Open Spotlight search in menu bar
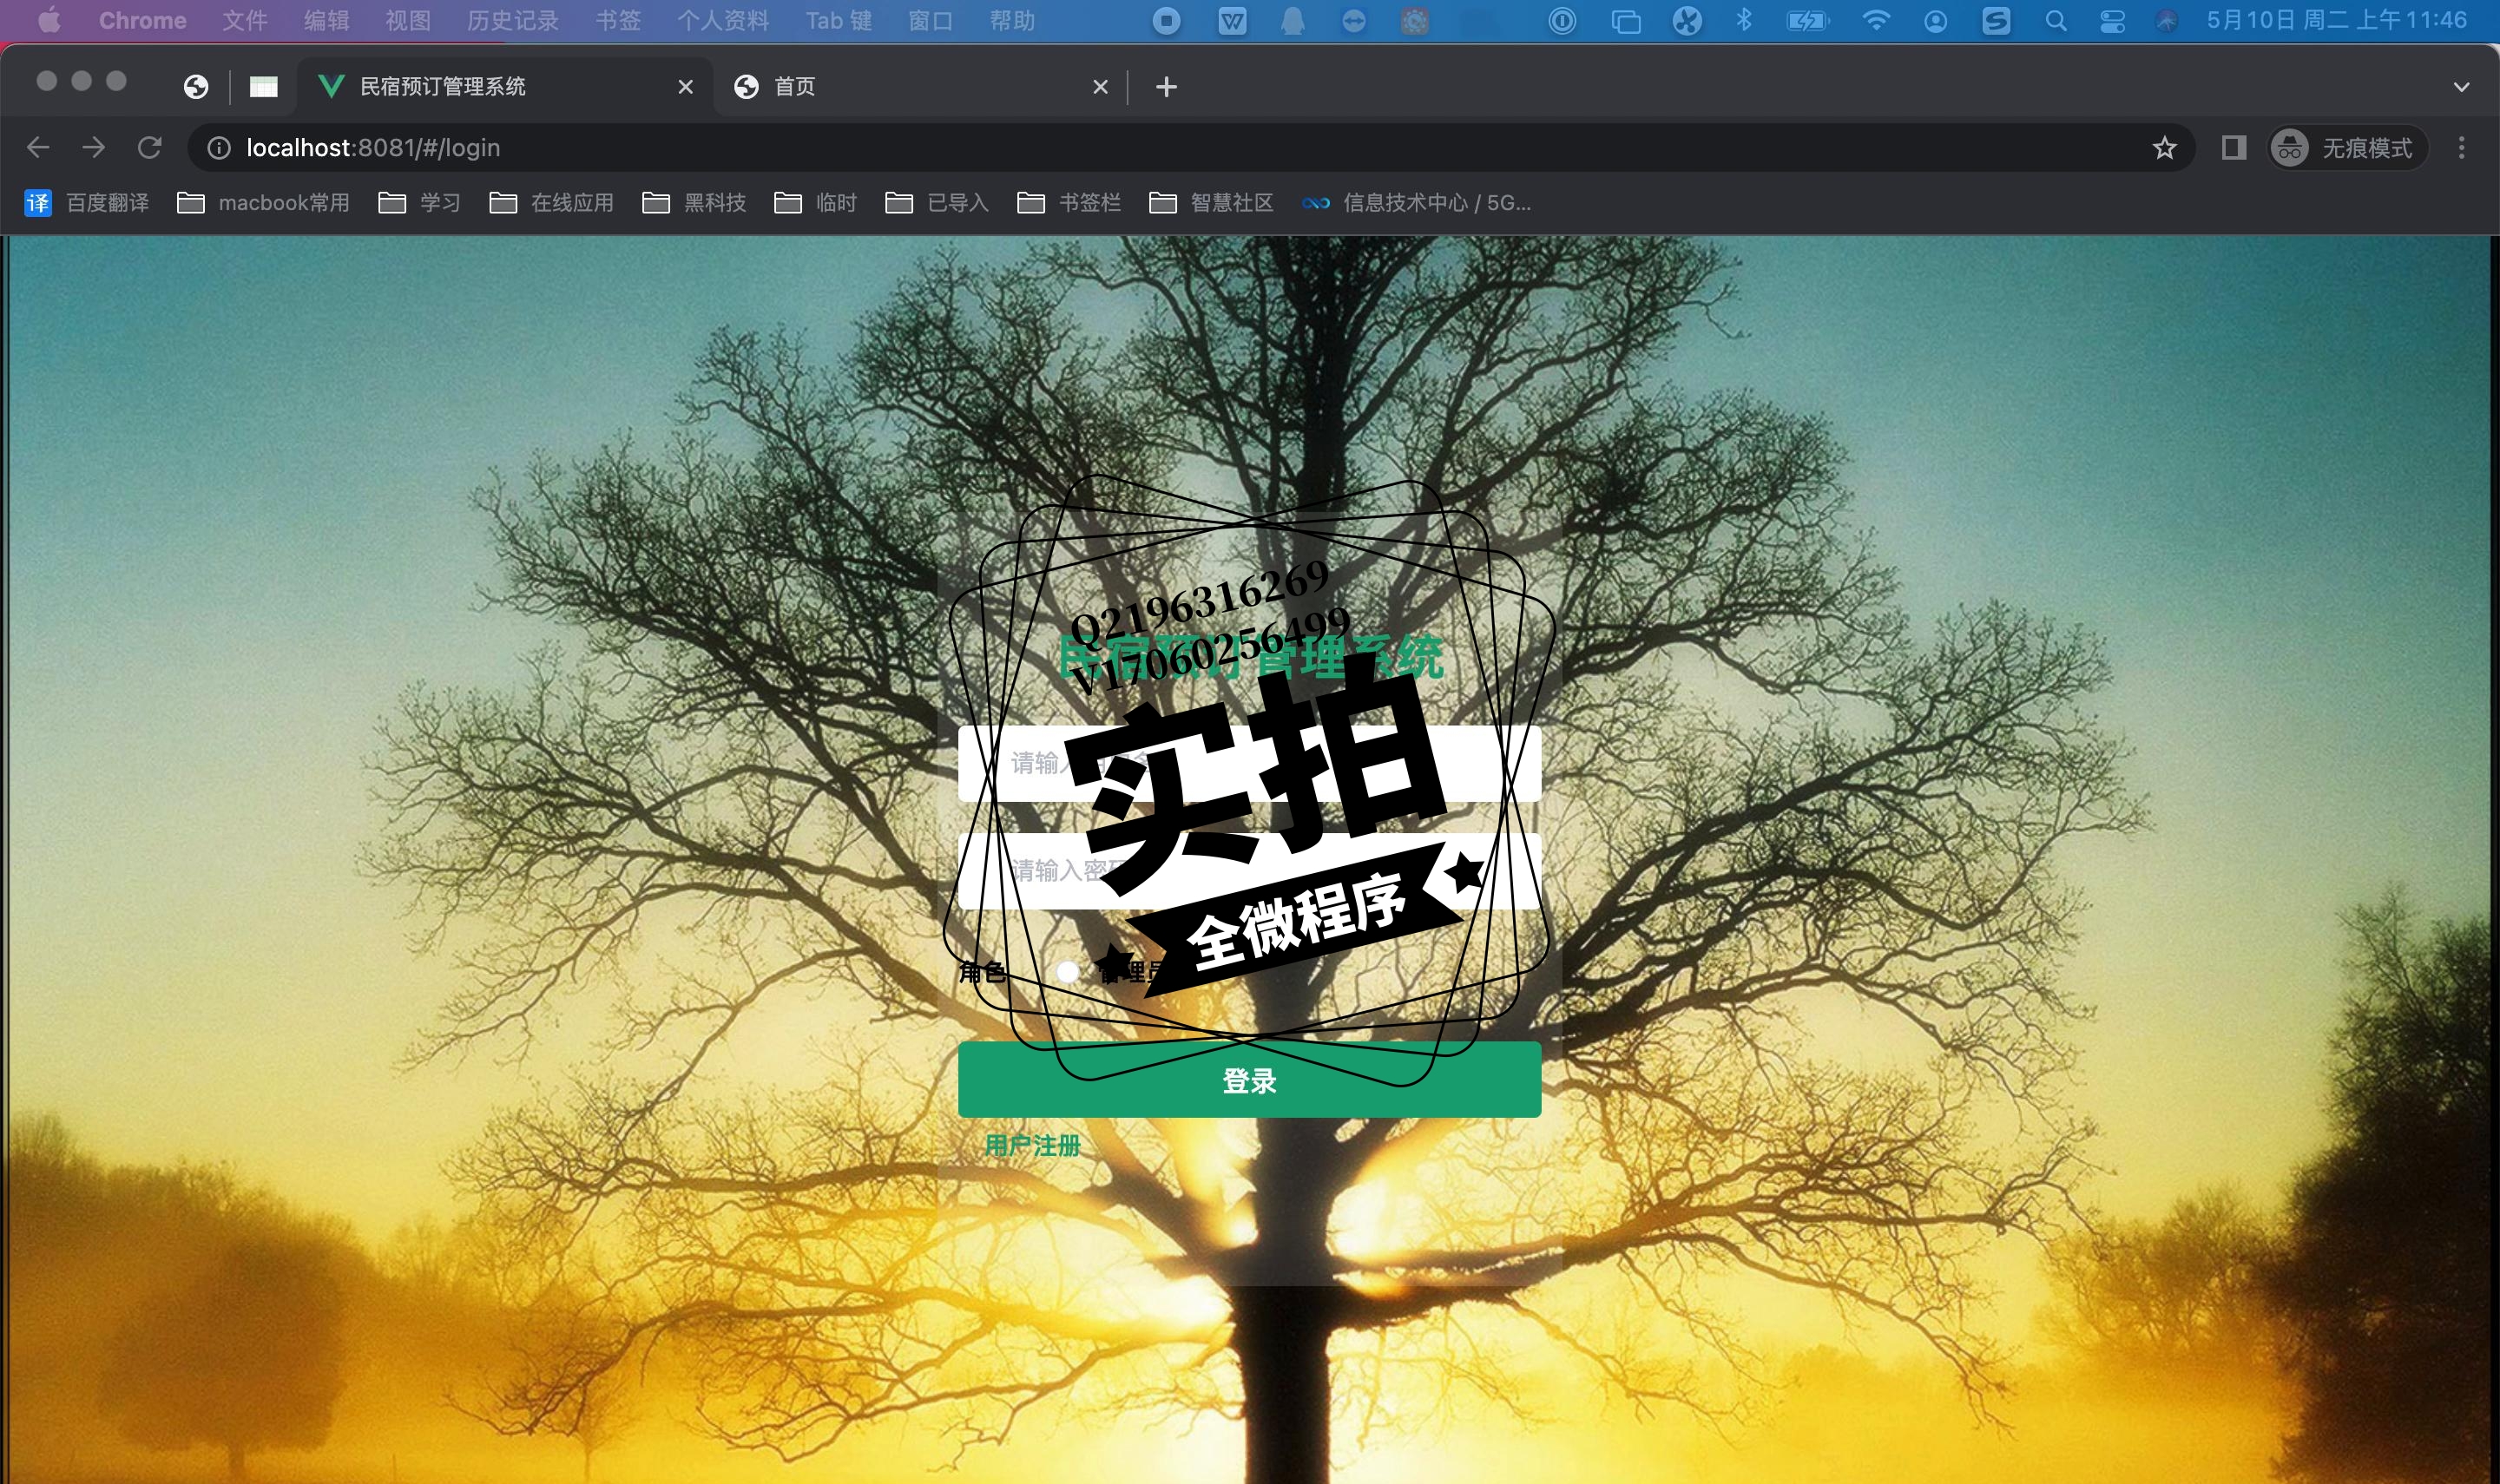This screenshot has width=2500, height=1484. 2056,20
